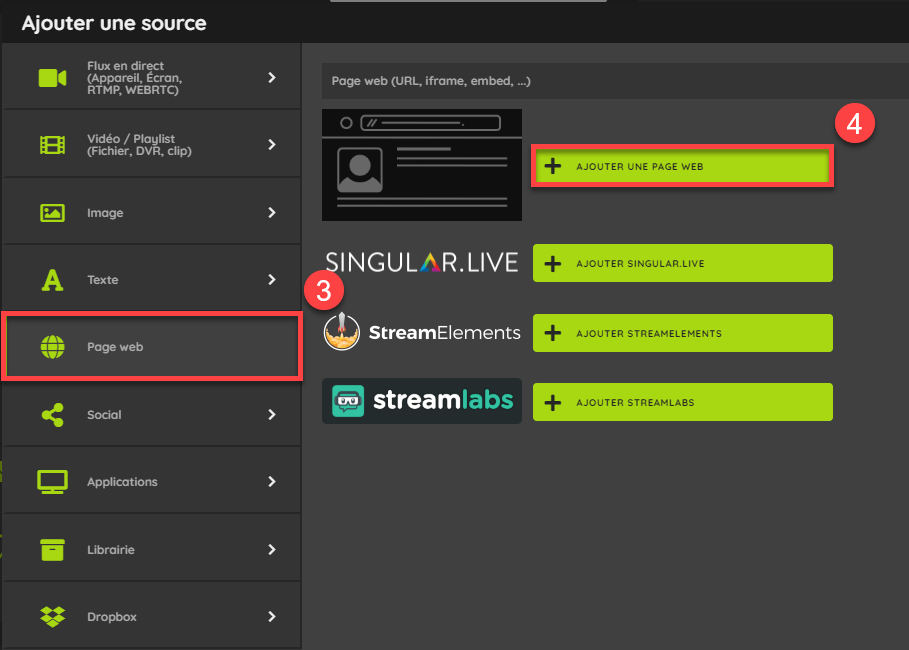This screenshot has width=909, height=650.
Task: Click the Dropbox logo icon
Action: [52, 616]
